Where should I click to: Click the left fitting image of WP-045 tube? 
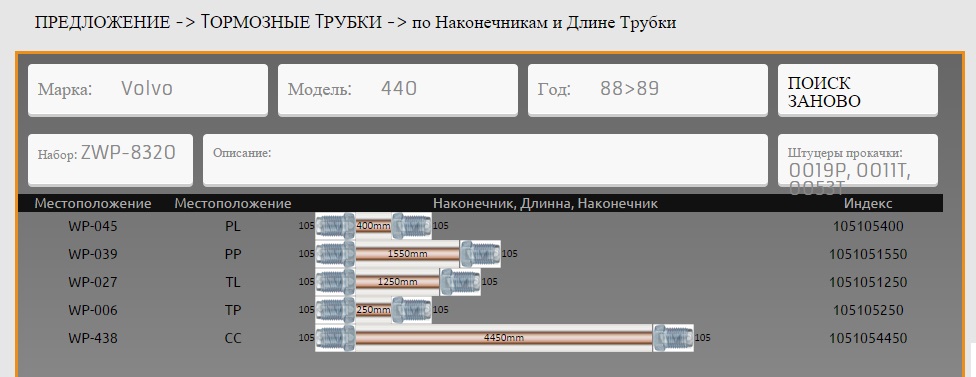click(x=335, y=226)
